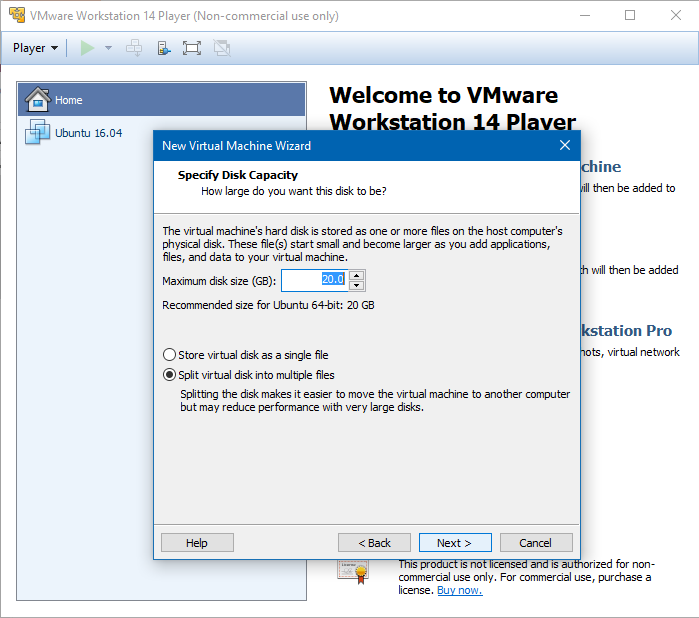Cancel the wizard
Screen dimensions: 699x618
click(536, 543)
